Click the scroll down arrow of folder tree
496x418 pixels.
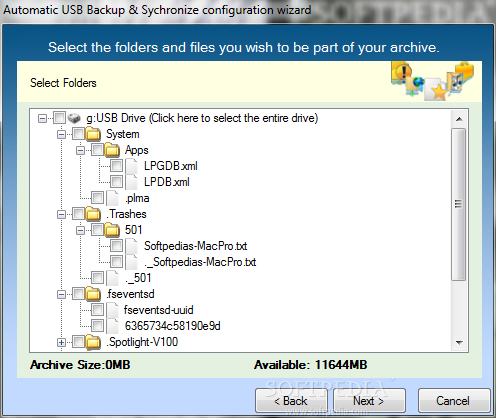[459, 343]
